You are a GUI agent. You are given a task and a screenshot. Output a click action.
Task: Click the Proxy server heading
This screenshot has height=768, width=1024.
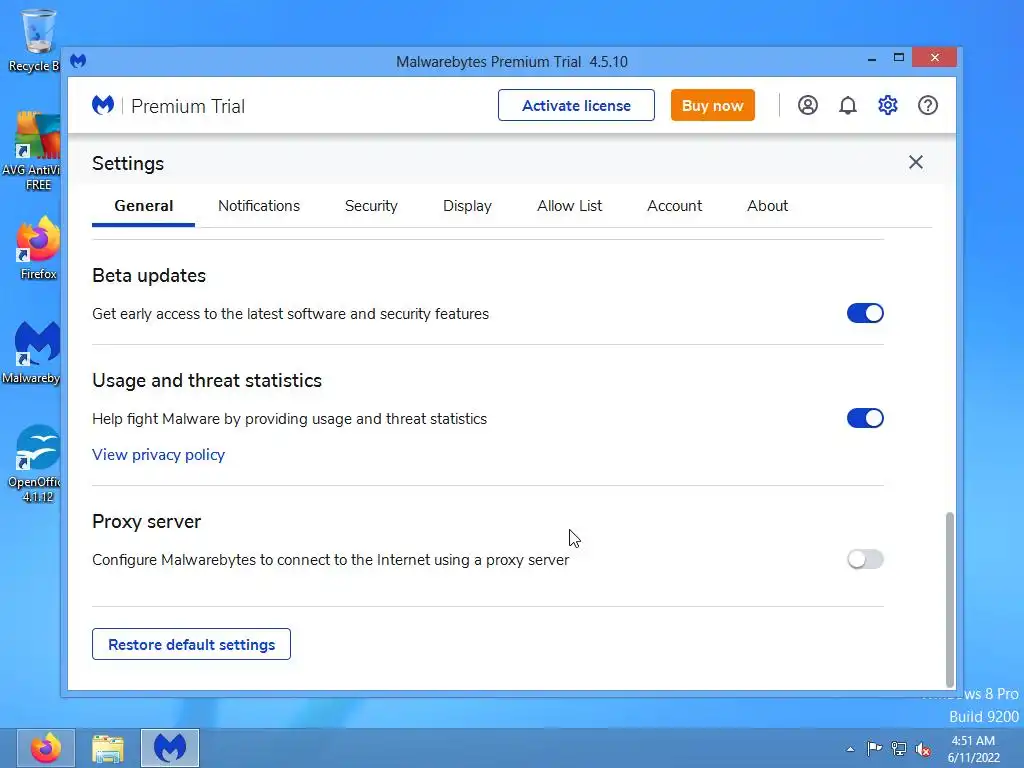(x=146, y=522)
